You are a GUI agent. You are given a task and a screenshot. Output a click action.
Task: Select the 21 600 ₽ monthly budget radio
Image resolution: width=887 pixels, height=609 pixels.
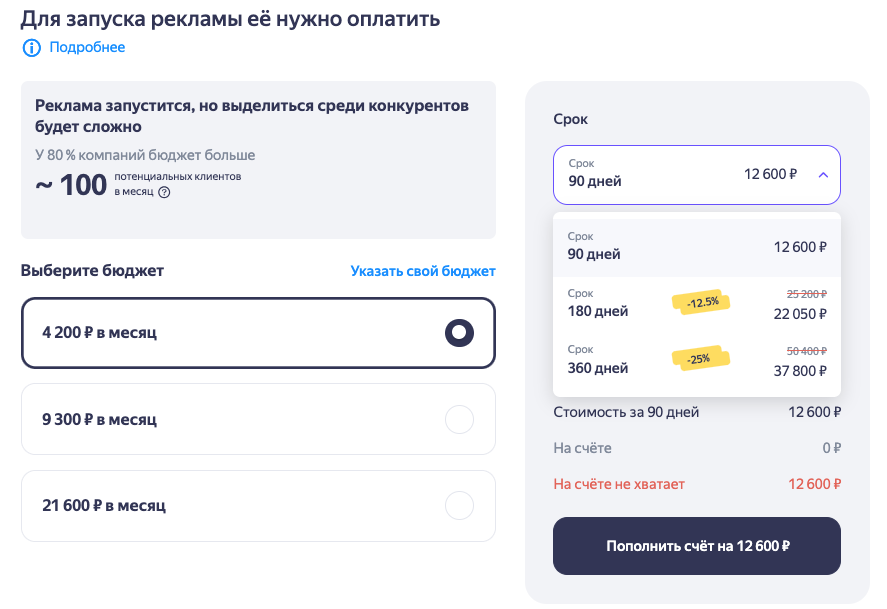pyautogui.click(x=459, y=506)
